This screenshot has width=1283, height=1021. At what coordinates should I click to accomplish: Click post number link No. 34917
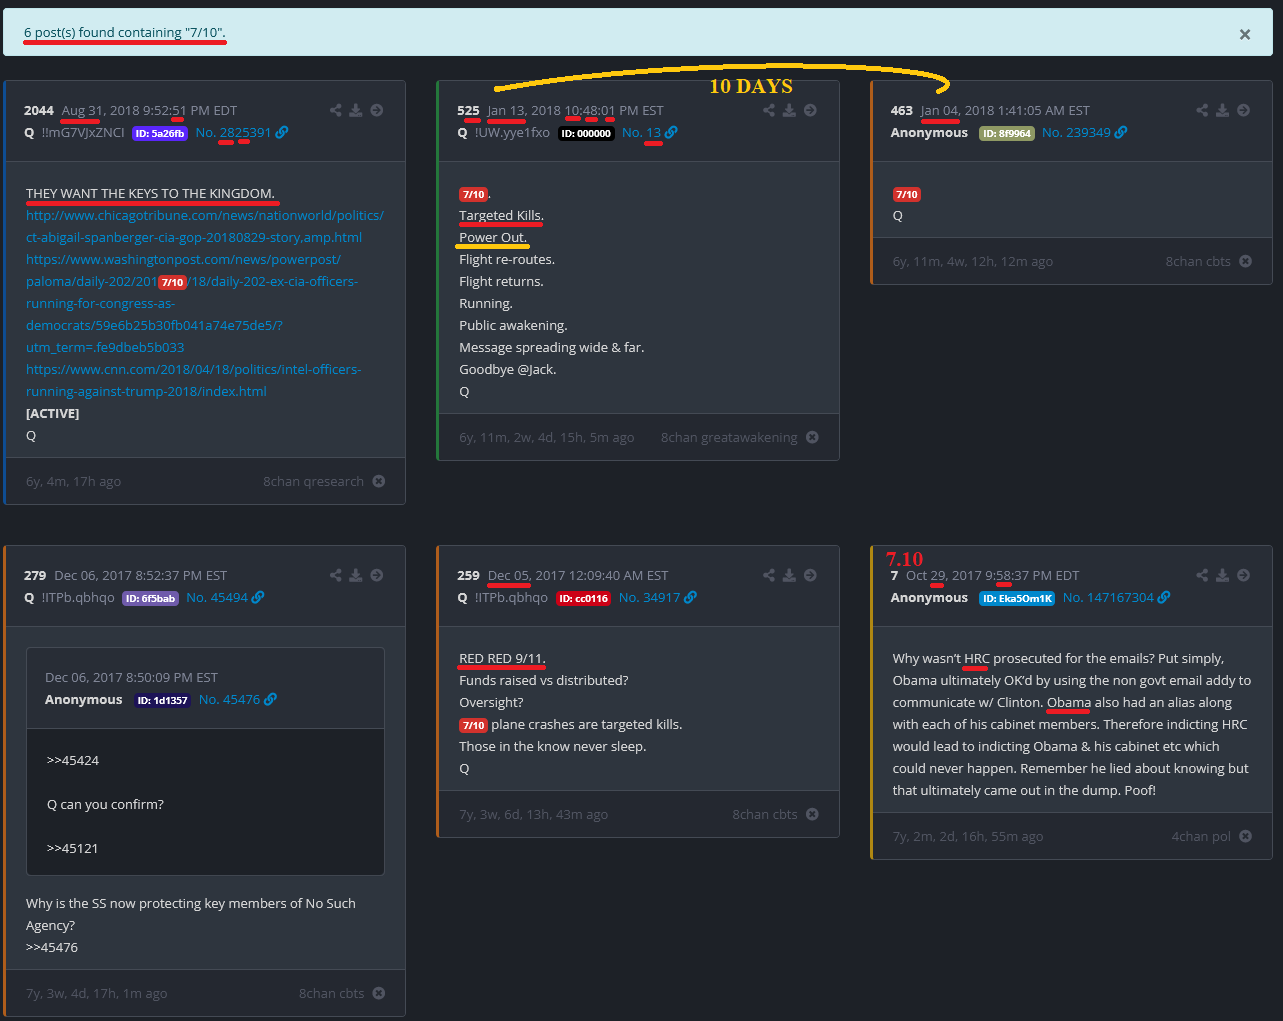[649, 598]
